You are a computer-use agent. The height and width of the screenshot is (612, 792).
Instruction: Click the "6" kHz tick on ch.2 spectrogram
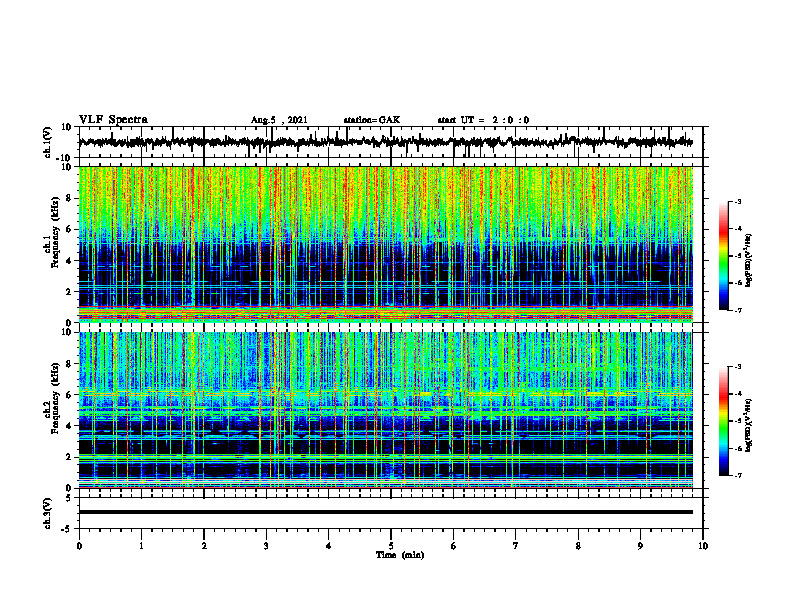(69, 395)
